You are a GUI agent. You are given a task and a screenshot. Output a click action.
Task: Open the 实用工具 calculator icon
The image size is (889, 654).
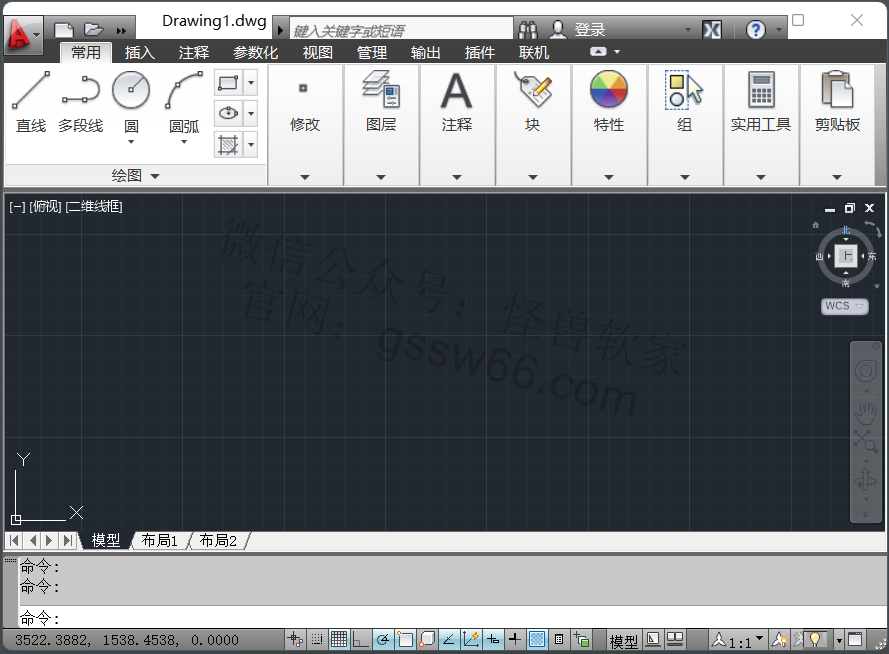[761, 91]
